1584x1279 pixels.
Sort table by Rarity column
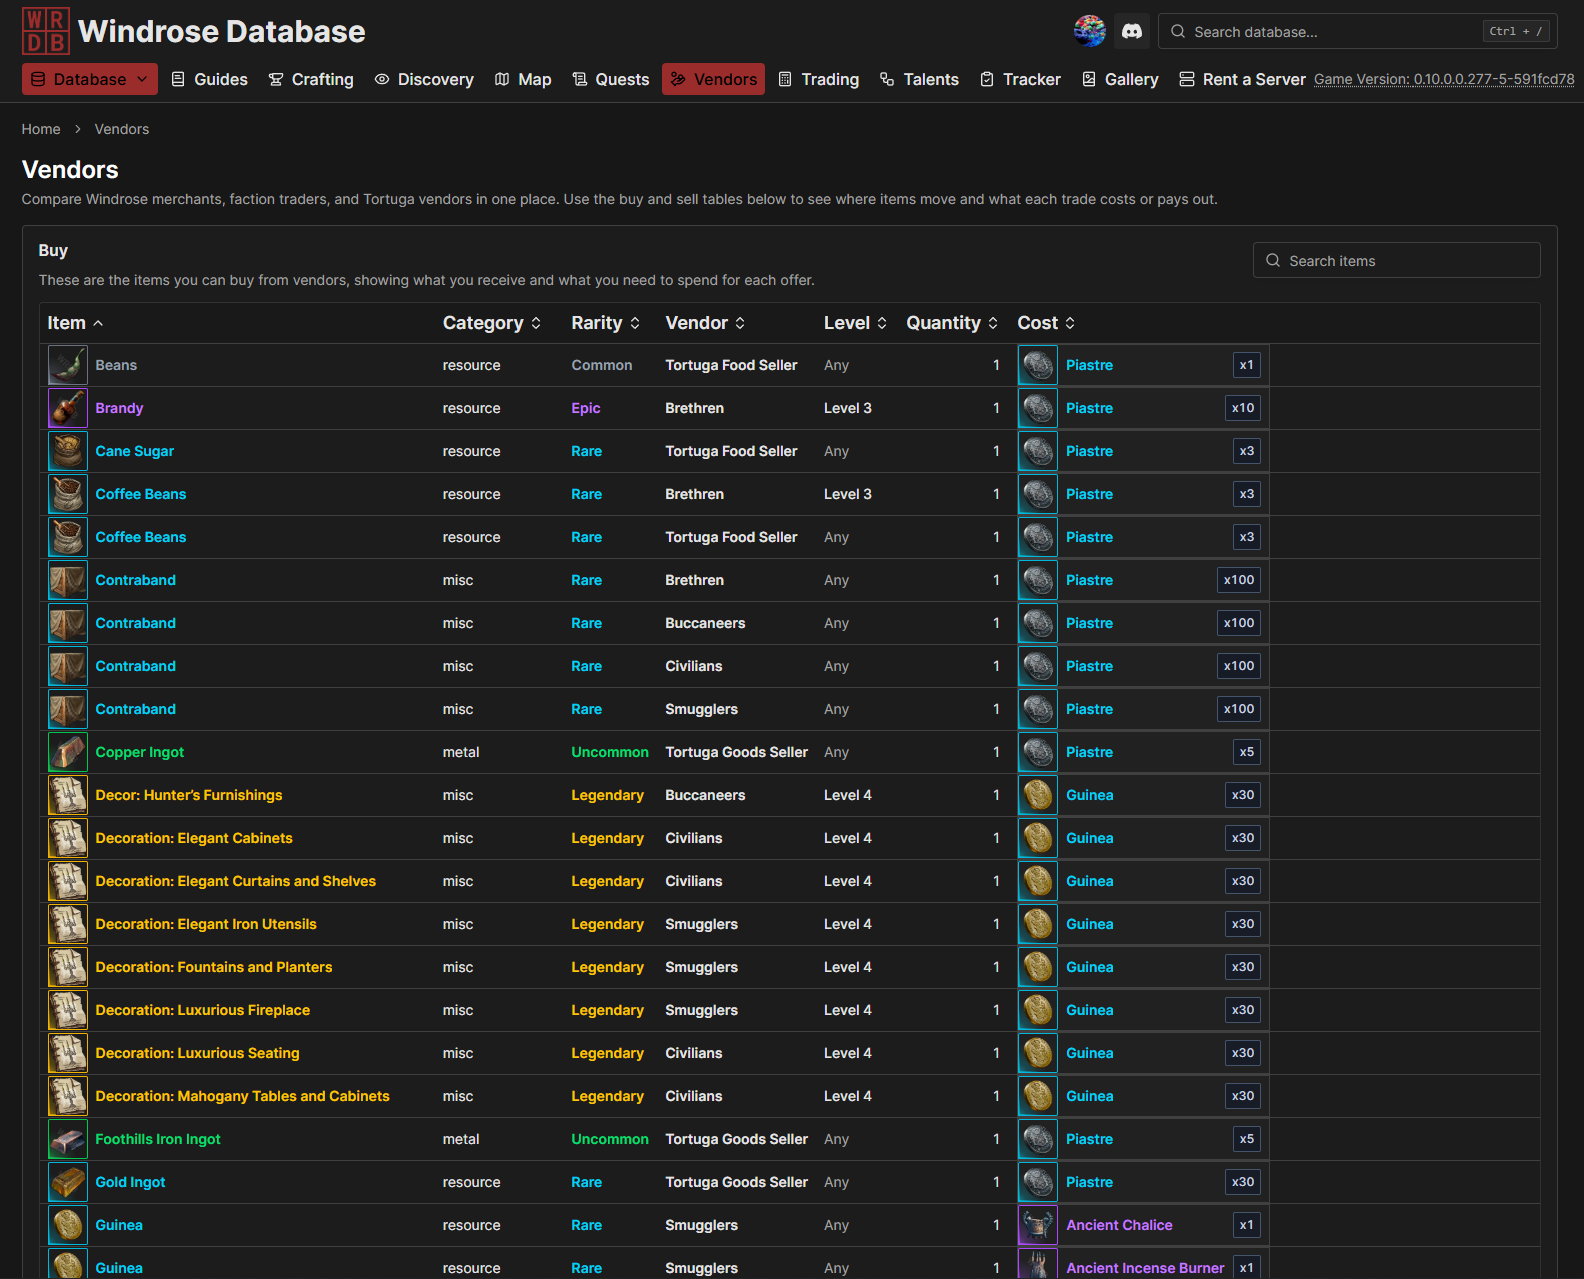(x=606, y=323)
